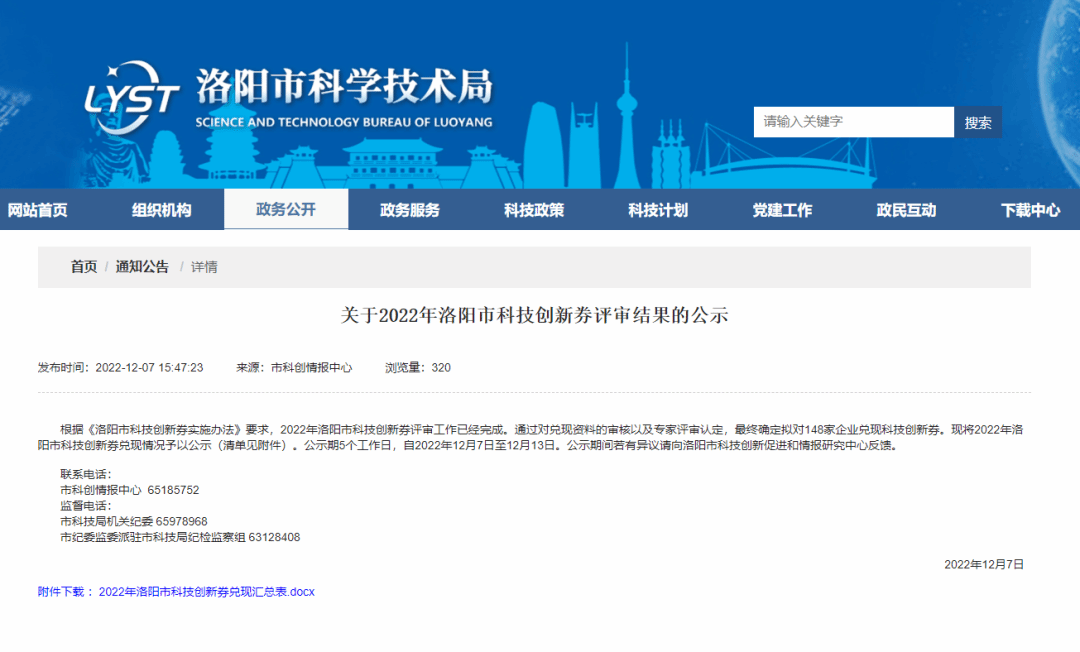Download 2022年洛阳市科技创新券兑现汇总表.docx attachment
Image resolution: width=1080 pixels, height=652 pixels.
(207, 592)
